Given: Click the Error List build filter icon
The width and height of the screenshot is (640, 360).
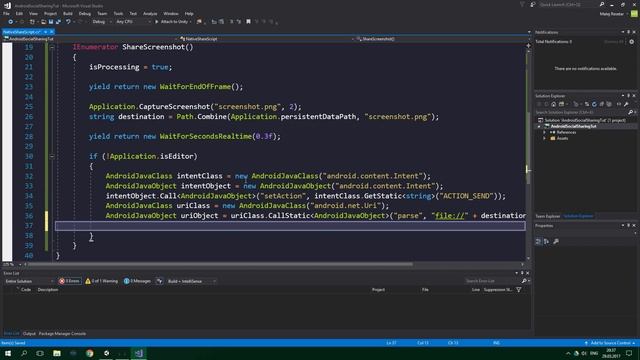Looking at the screenshot, I should pyautogui.click(x=159, y=281).
